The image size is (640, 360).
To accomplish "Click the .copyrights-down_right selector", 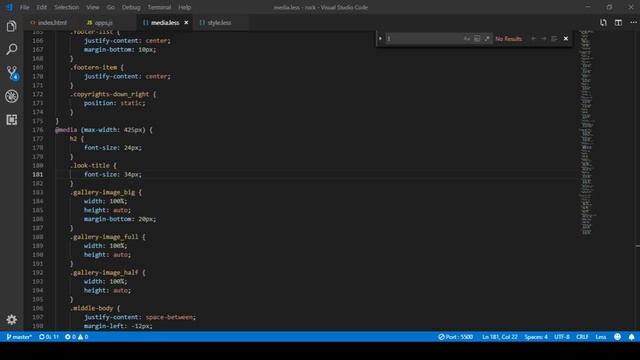I will point(109,94).
